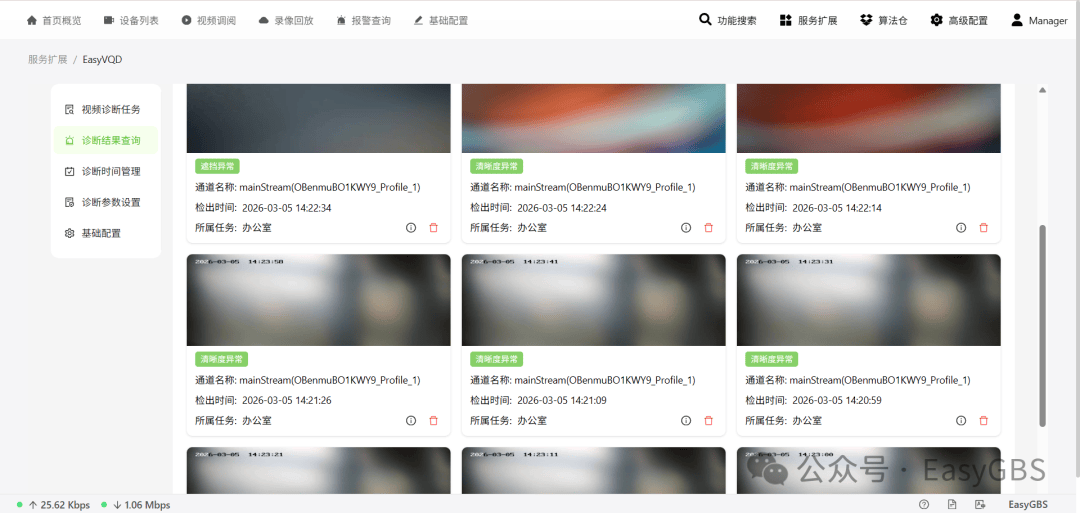
Task: Click the scrollbar up arrow
Action: point(1042,90)
